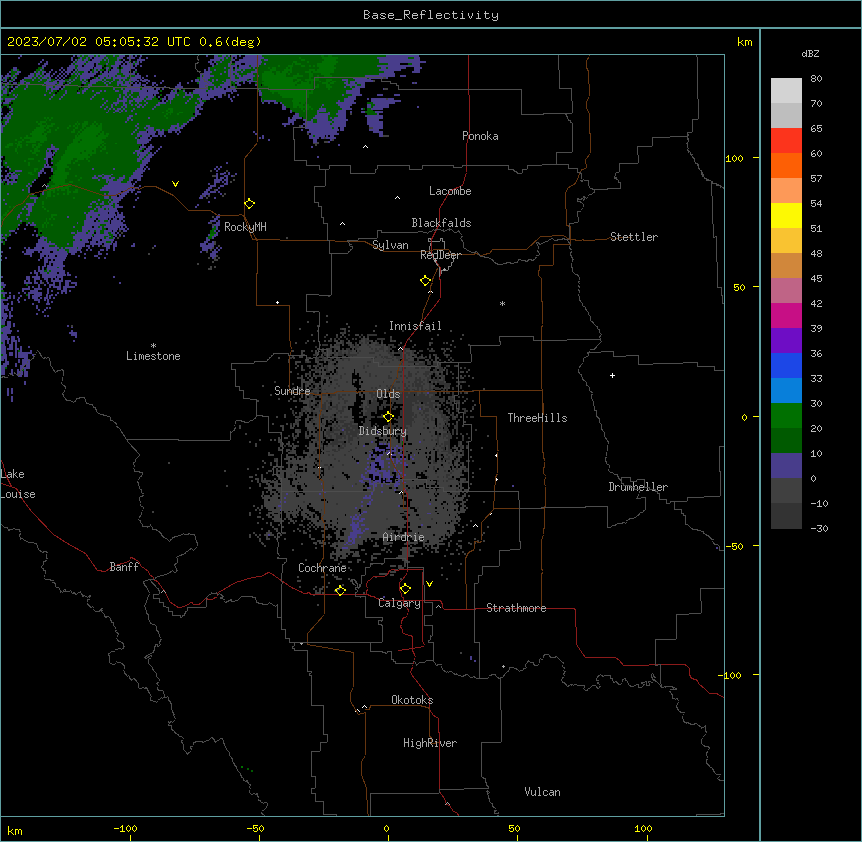The width and height of the screenshot is (862, 842).
Task: Click the RedDeer city label
Action: point(440,255)
